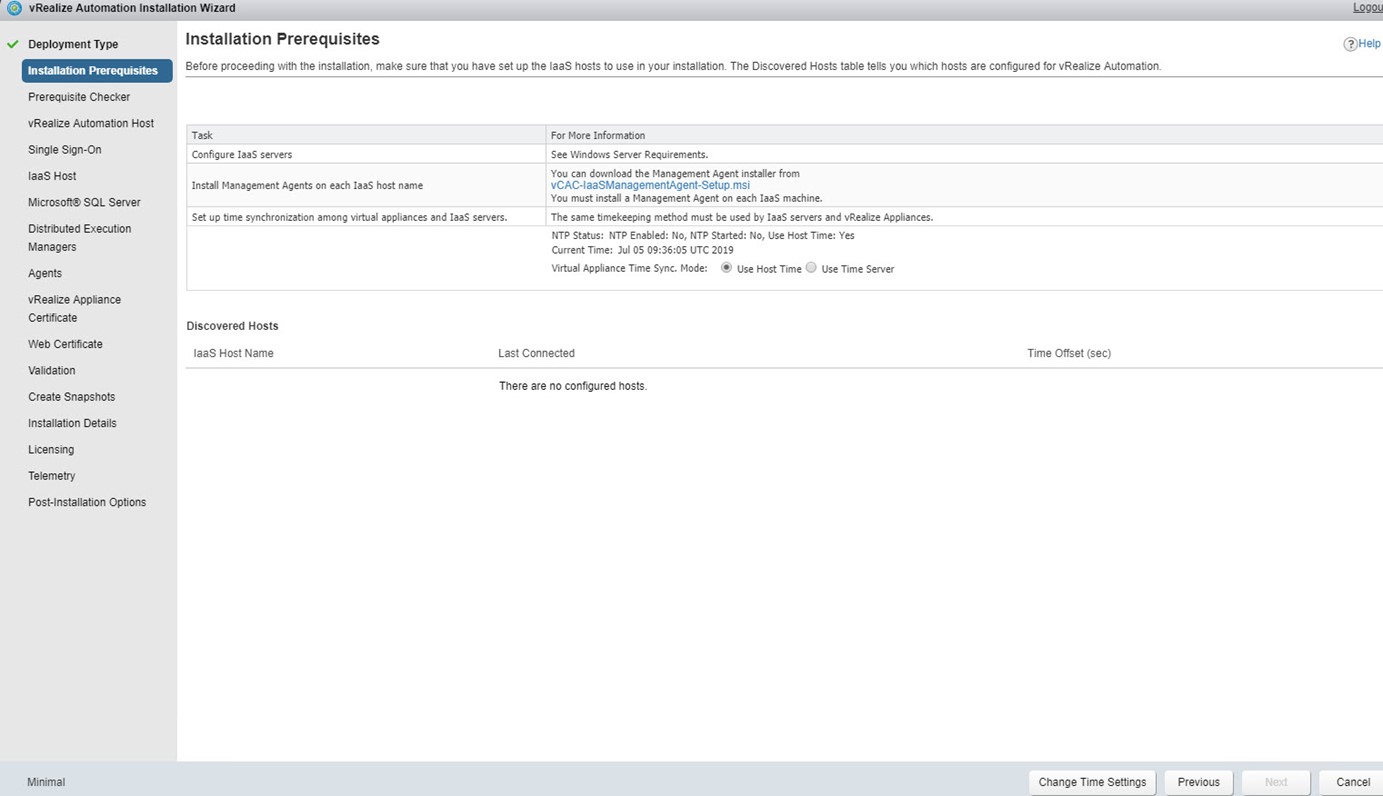The height and width of the screenshot is (796, 1383).
Task: Click the vRealize Automation logo icon
Action: (x=14, y=8)
